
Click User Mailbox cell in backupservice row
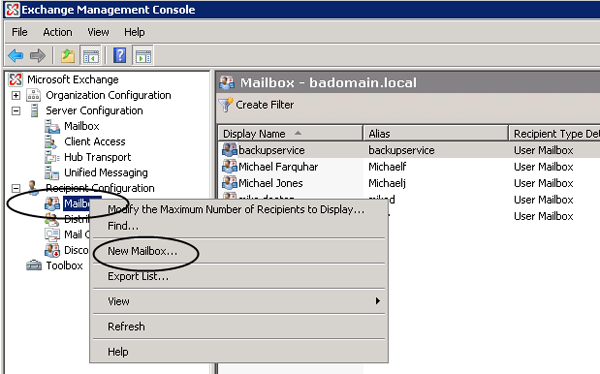[543, 150]
